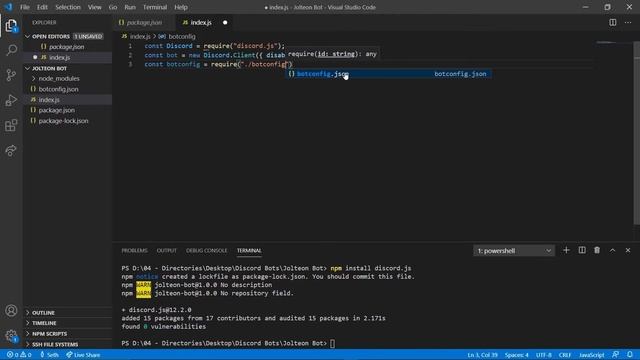The width and height of the screenshot is (640, 360).
Task: Close the terminal panel
Action: click(x=628, y=250)
